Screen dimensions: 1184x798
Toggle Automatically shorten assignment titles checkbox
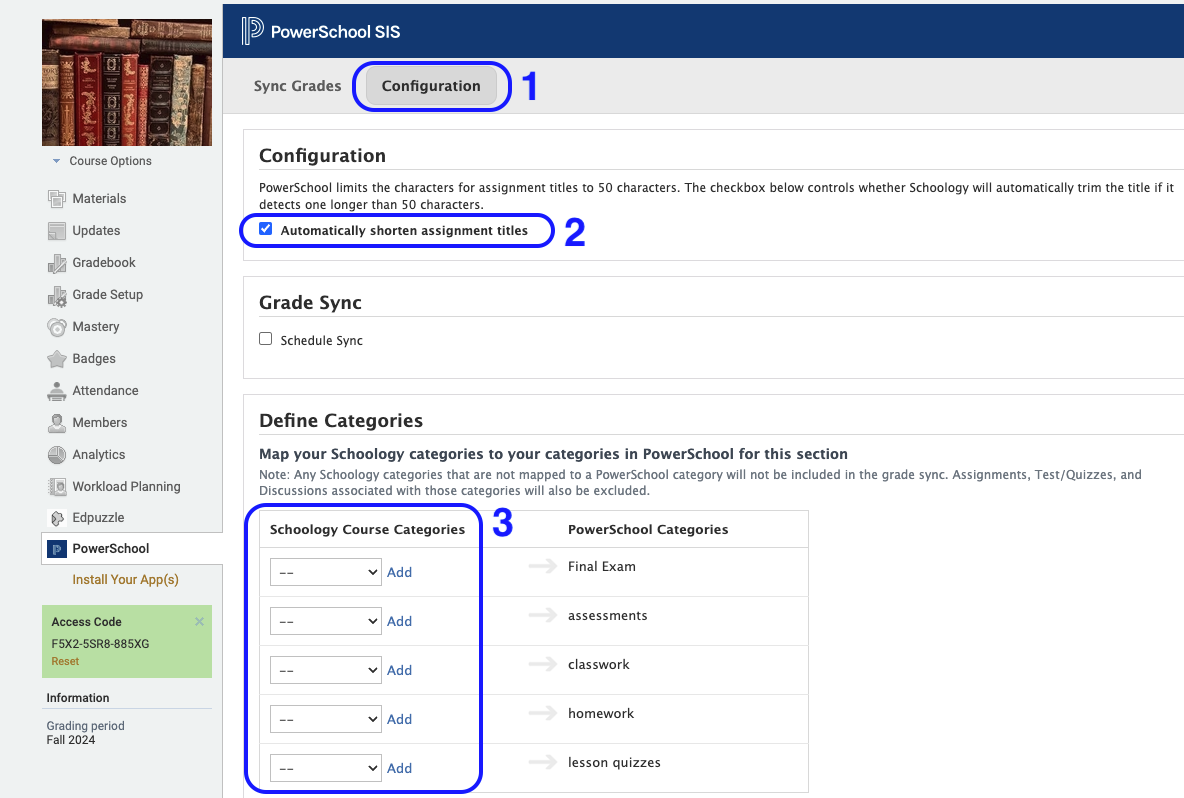[266, 229]
